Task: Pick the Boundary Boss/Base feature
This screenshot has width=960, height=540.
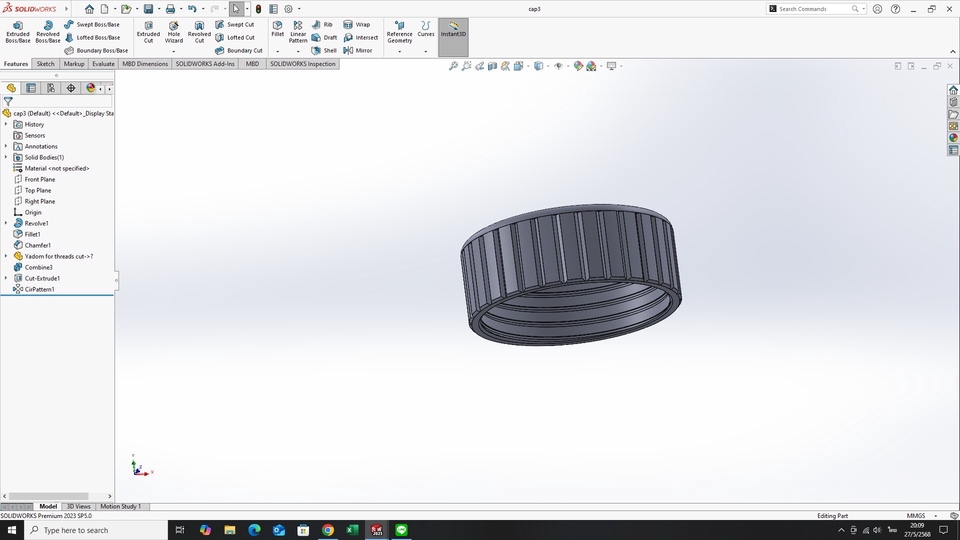Action: pyautogui.click(x=96, y=50)
